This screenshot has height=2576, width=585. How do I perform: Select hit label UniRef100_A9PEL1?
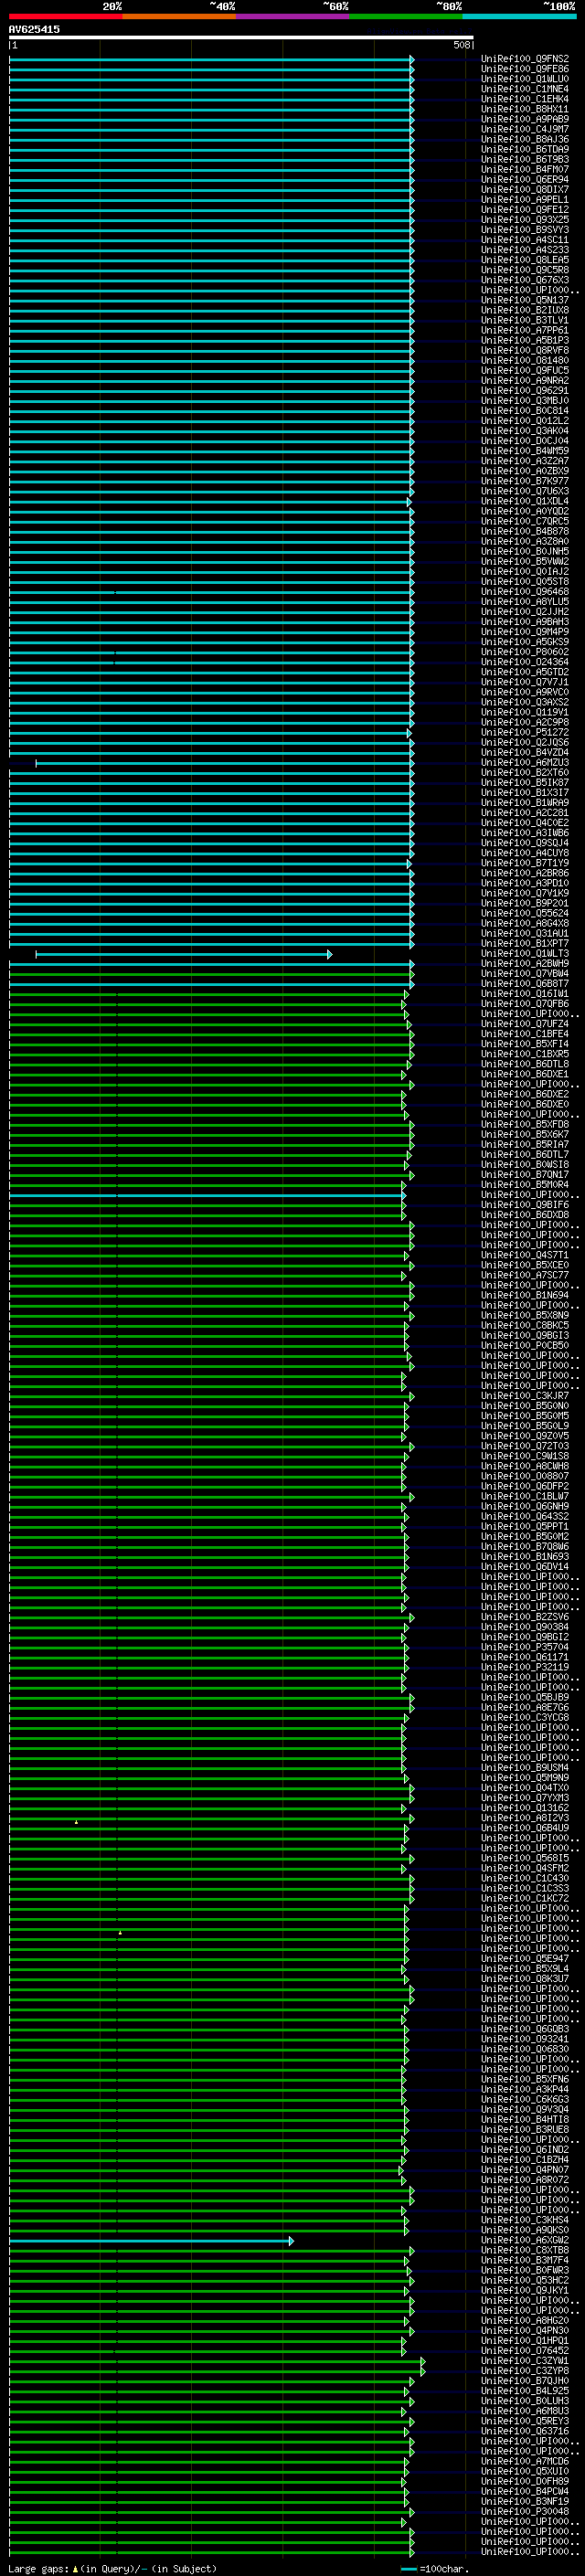pyautogui.click(x=525, y=199)
